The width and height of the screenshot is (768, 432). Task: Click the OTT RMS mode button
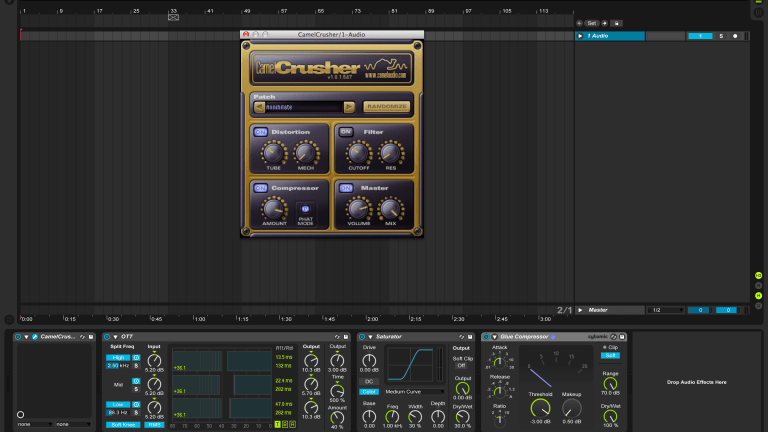[x=154, y=425]
